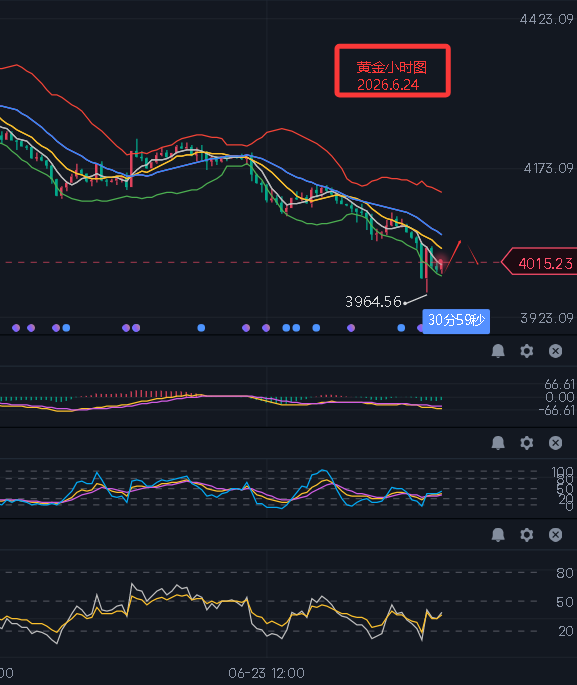
Task: Set alert bell on the KDJ panel
Action: click(498, 443)
